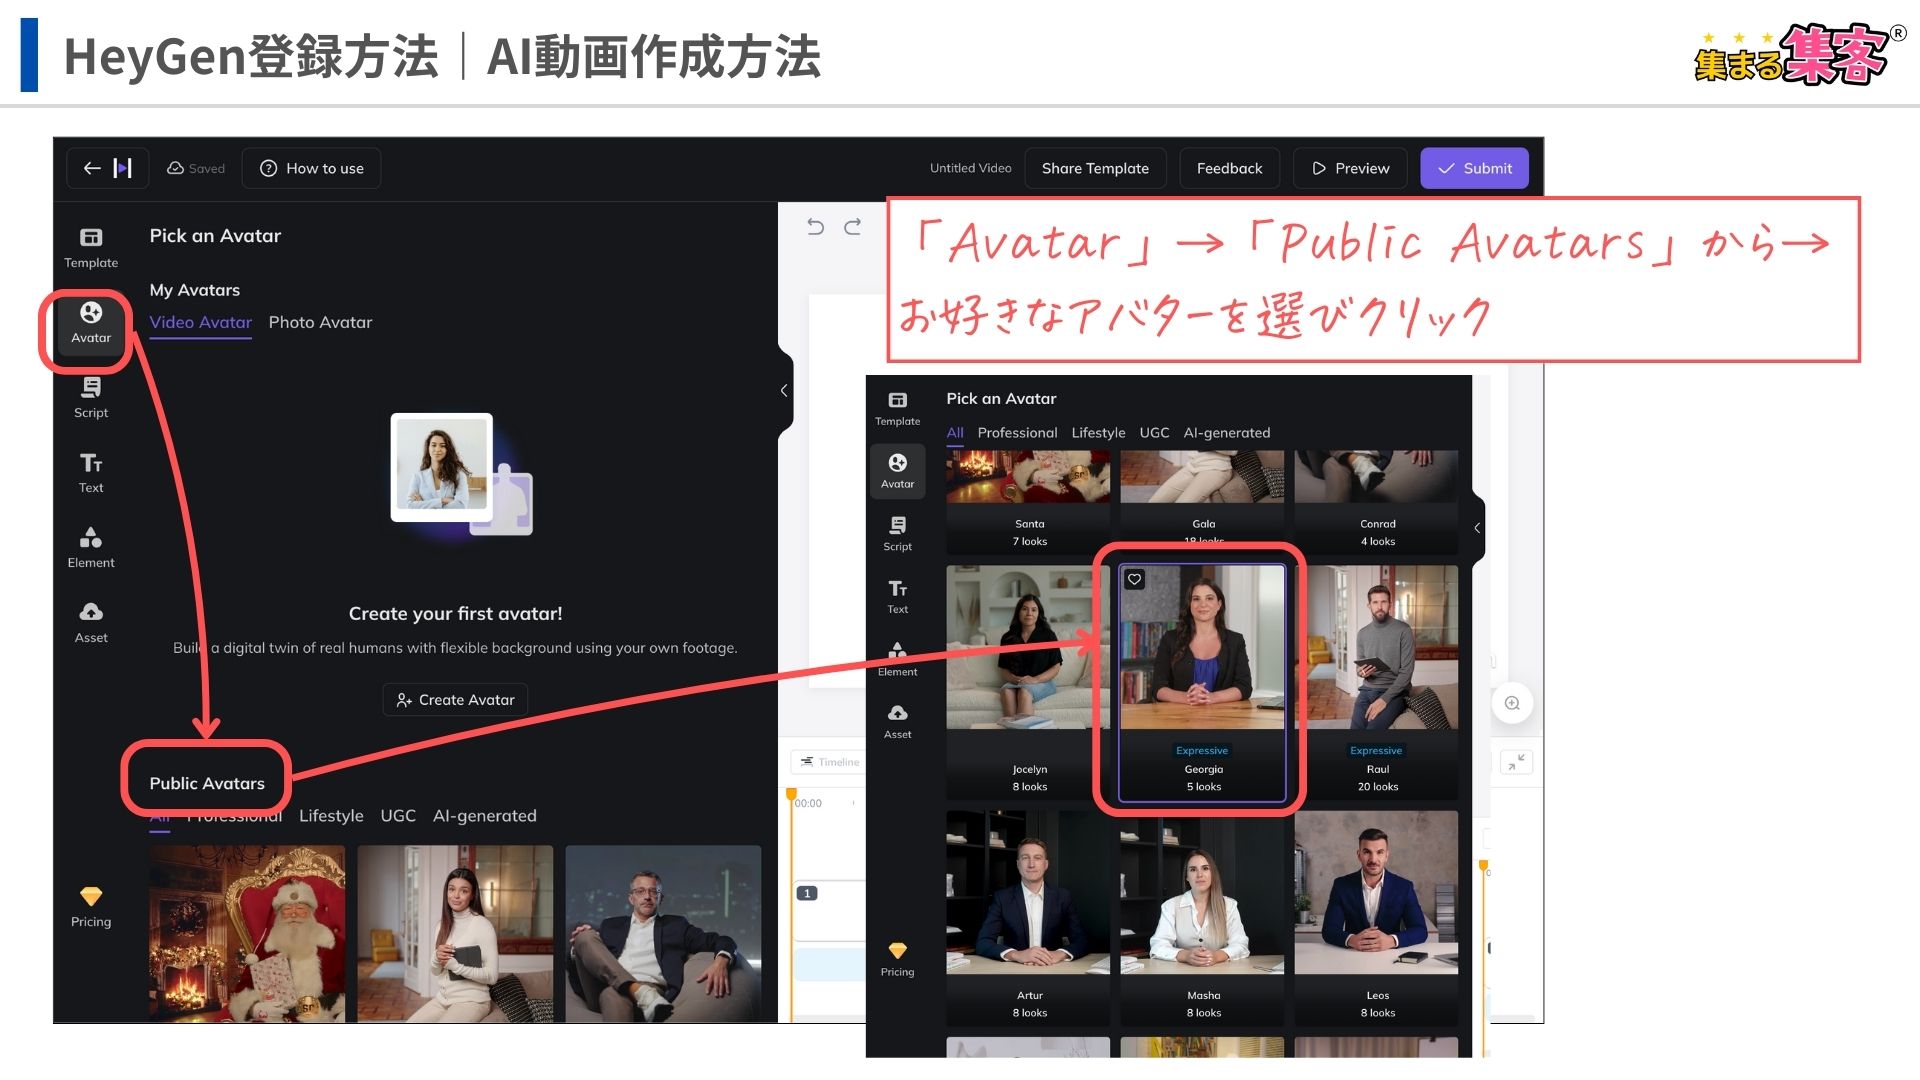
Task: Pick the Raul avatar card
Action: pos(1376,682)
